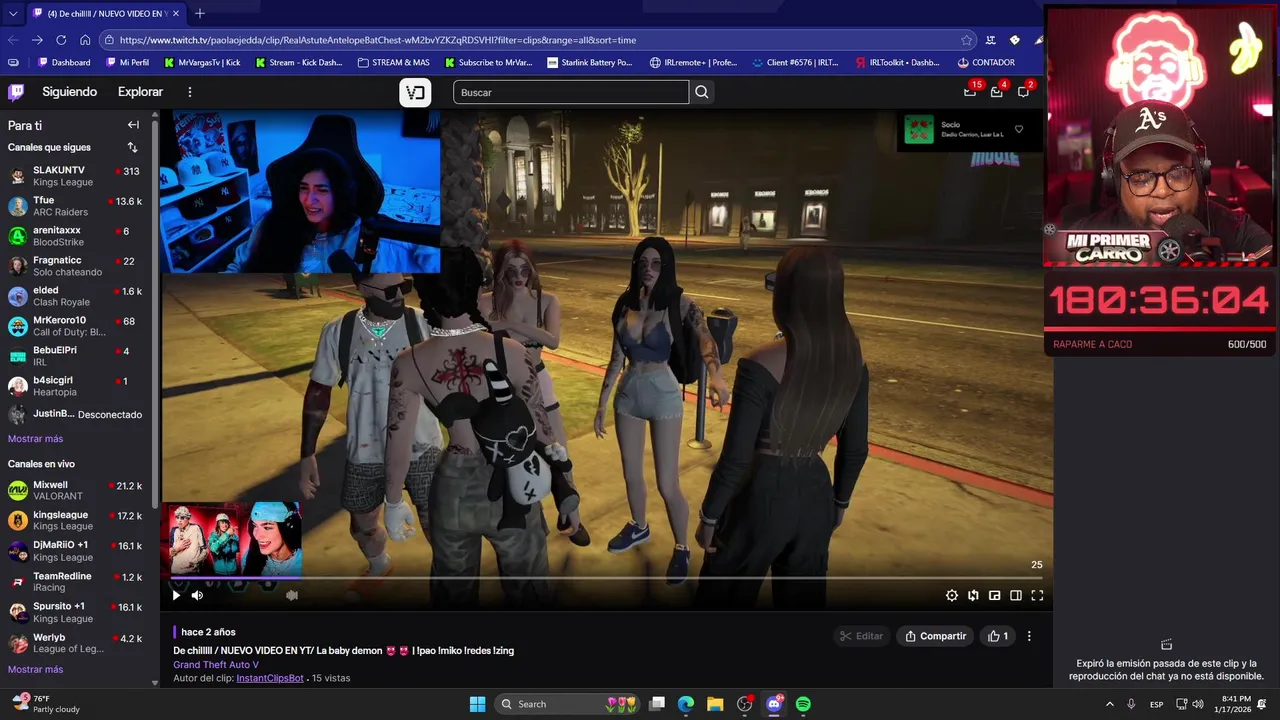Open elded Clash Royale channel
The width and height of the screenshot is (1280, 720).
[76, 296]
